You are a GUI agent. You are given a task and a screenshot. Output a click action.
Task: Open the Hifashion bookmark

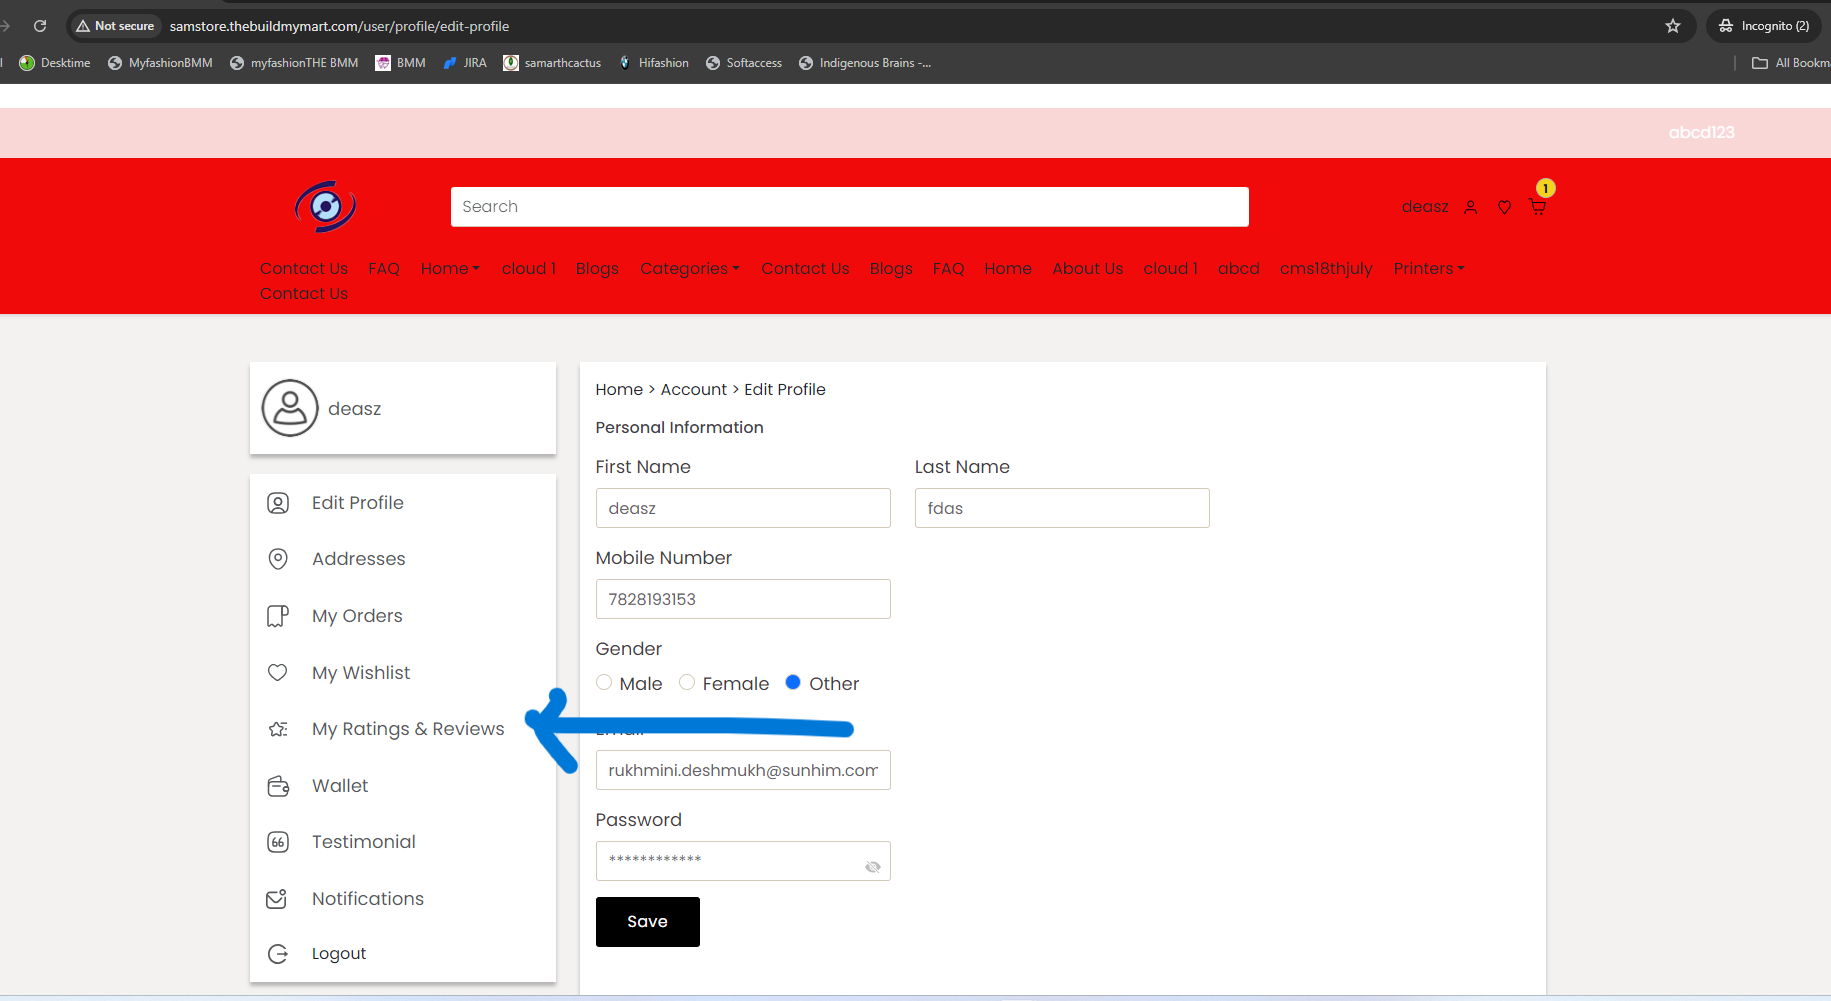654,63
